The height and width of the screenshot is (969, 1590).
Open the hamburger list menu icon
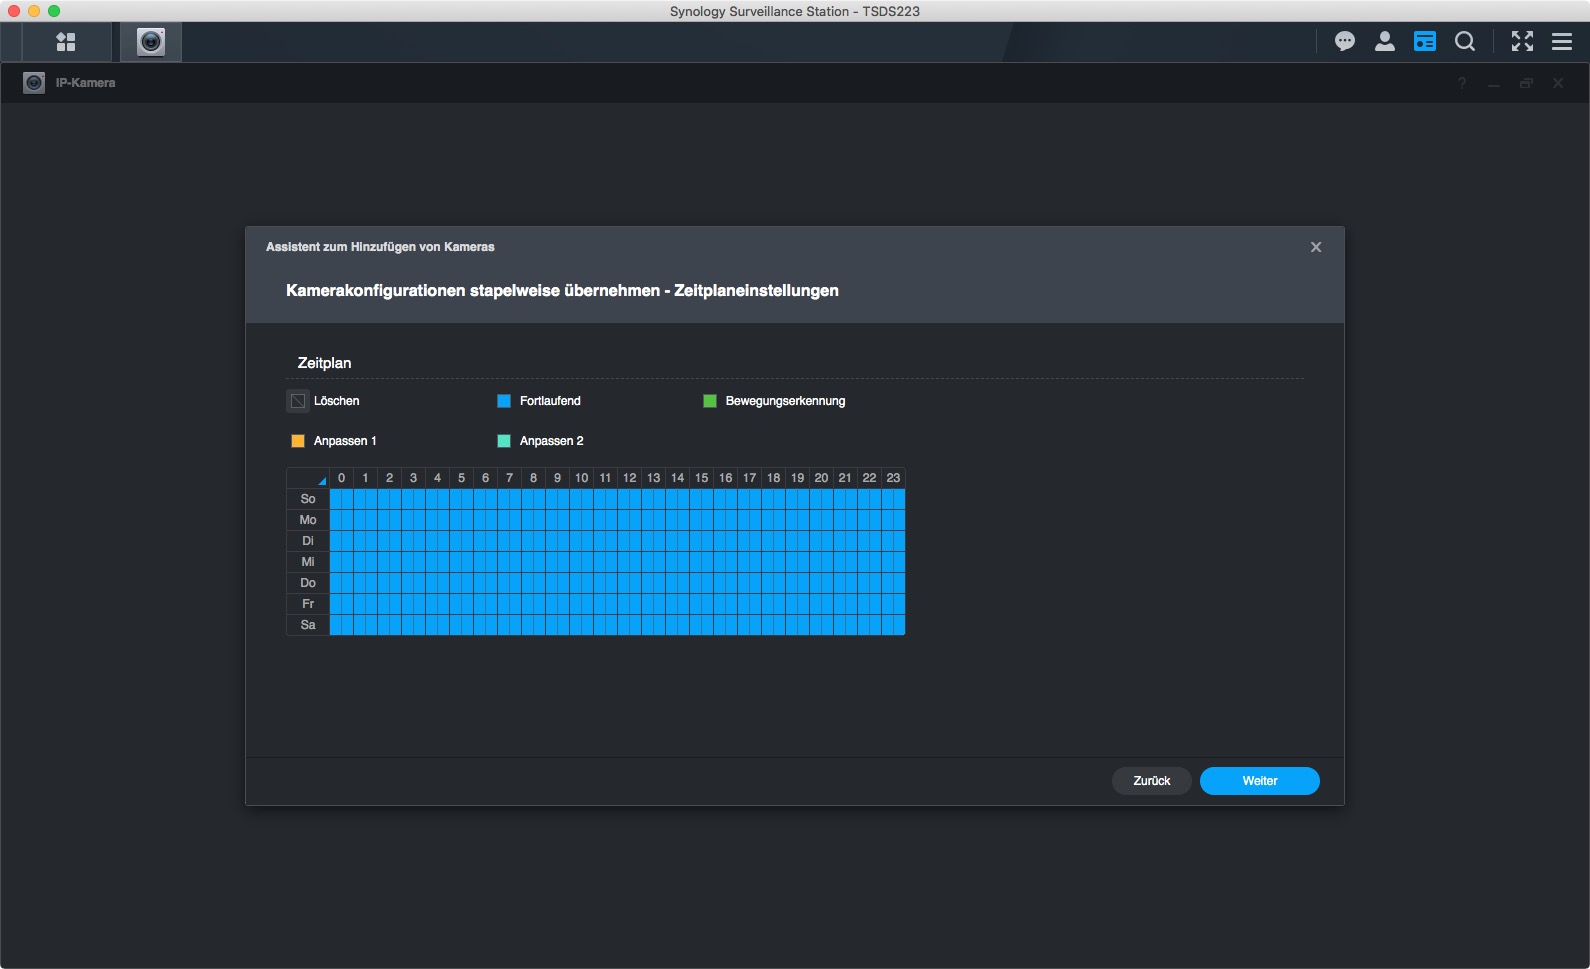coord(1562,41)
